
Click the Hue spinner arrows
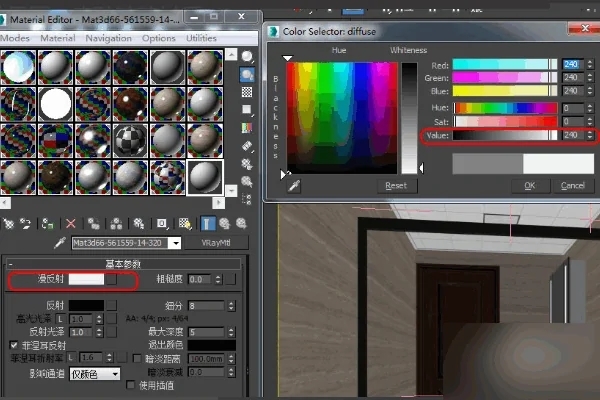(590, 108)
